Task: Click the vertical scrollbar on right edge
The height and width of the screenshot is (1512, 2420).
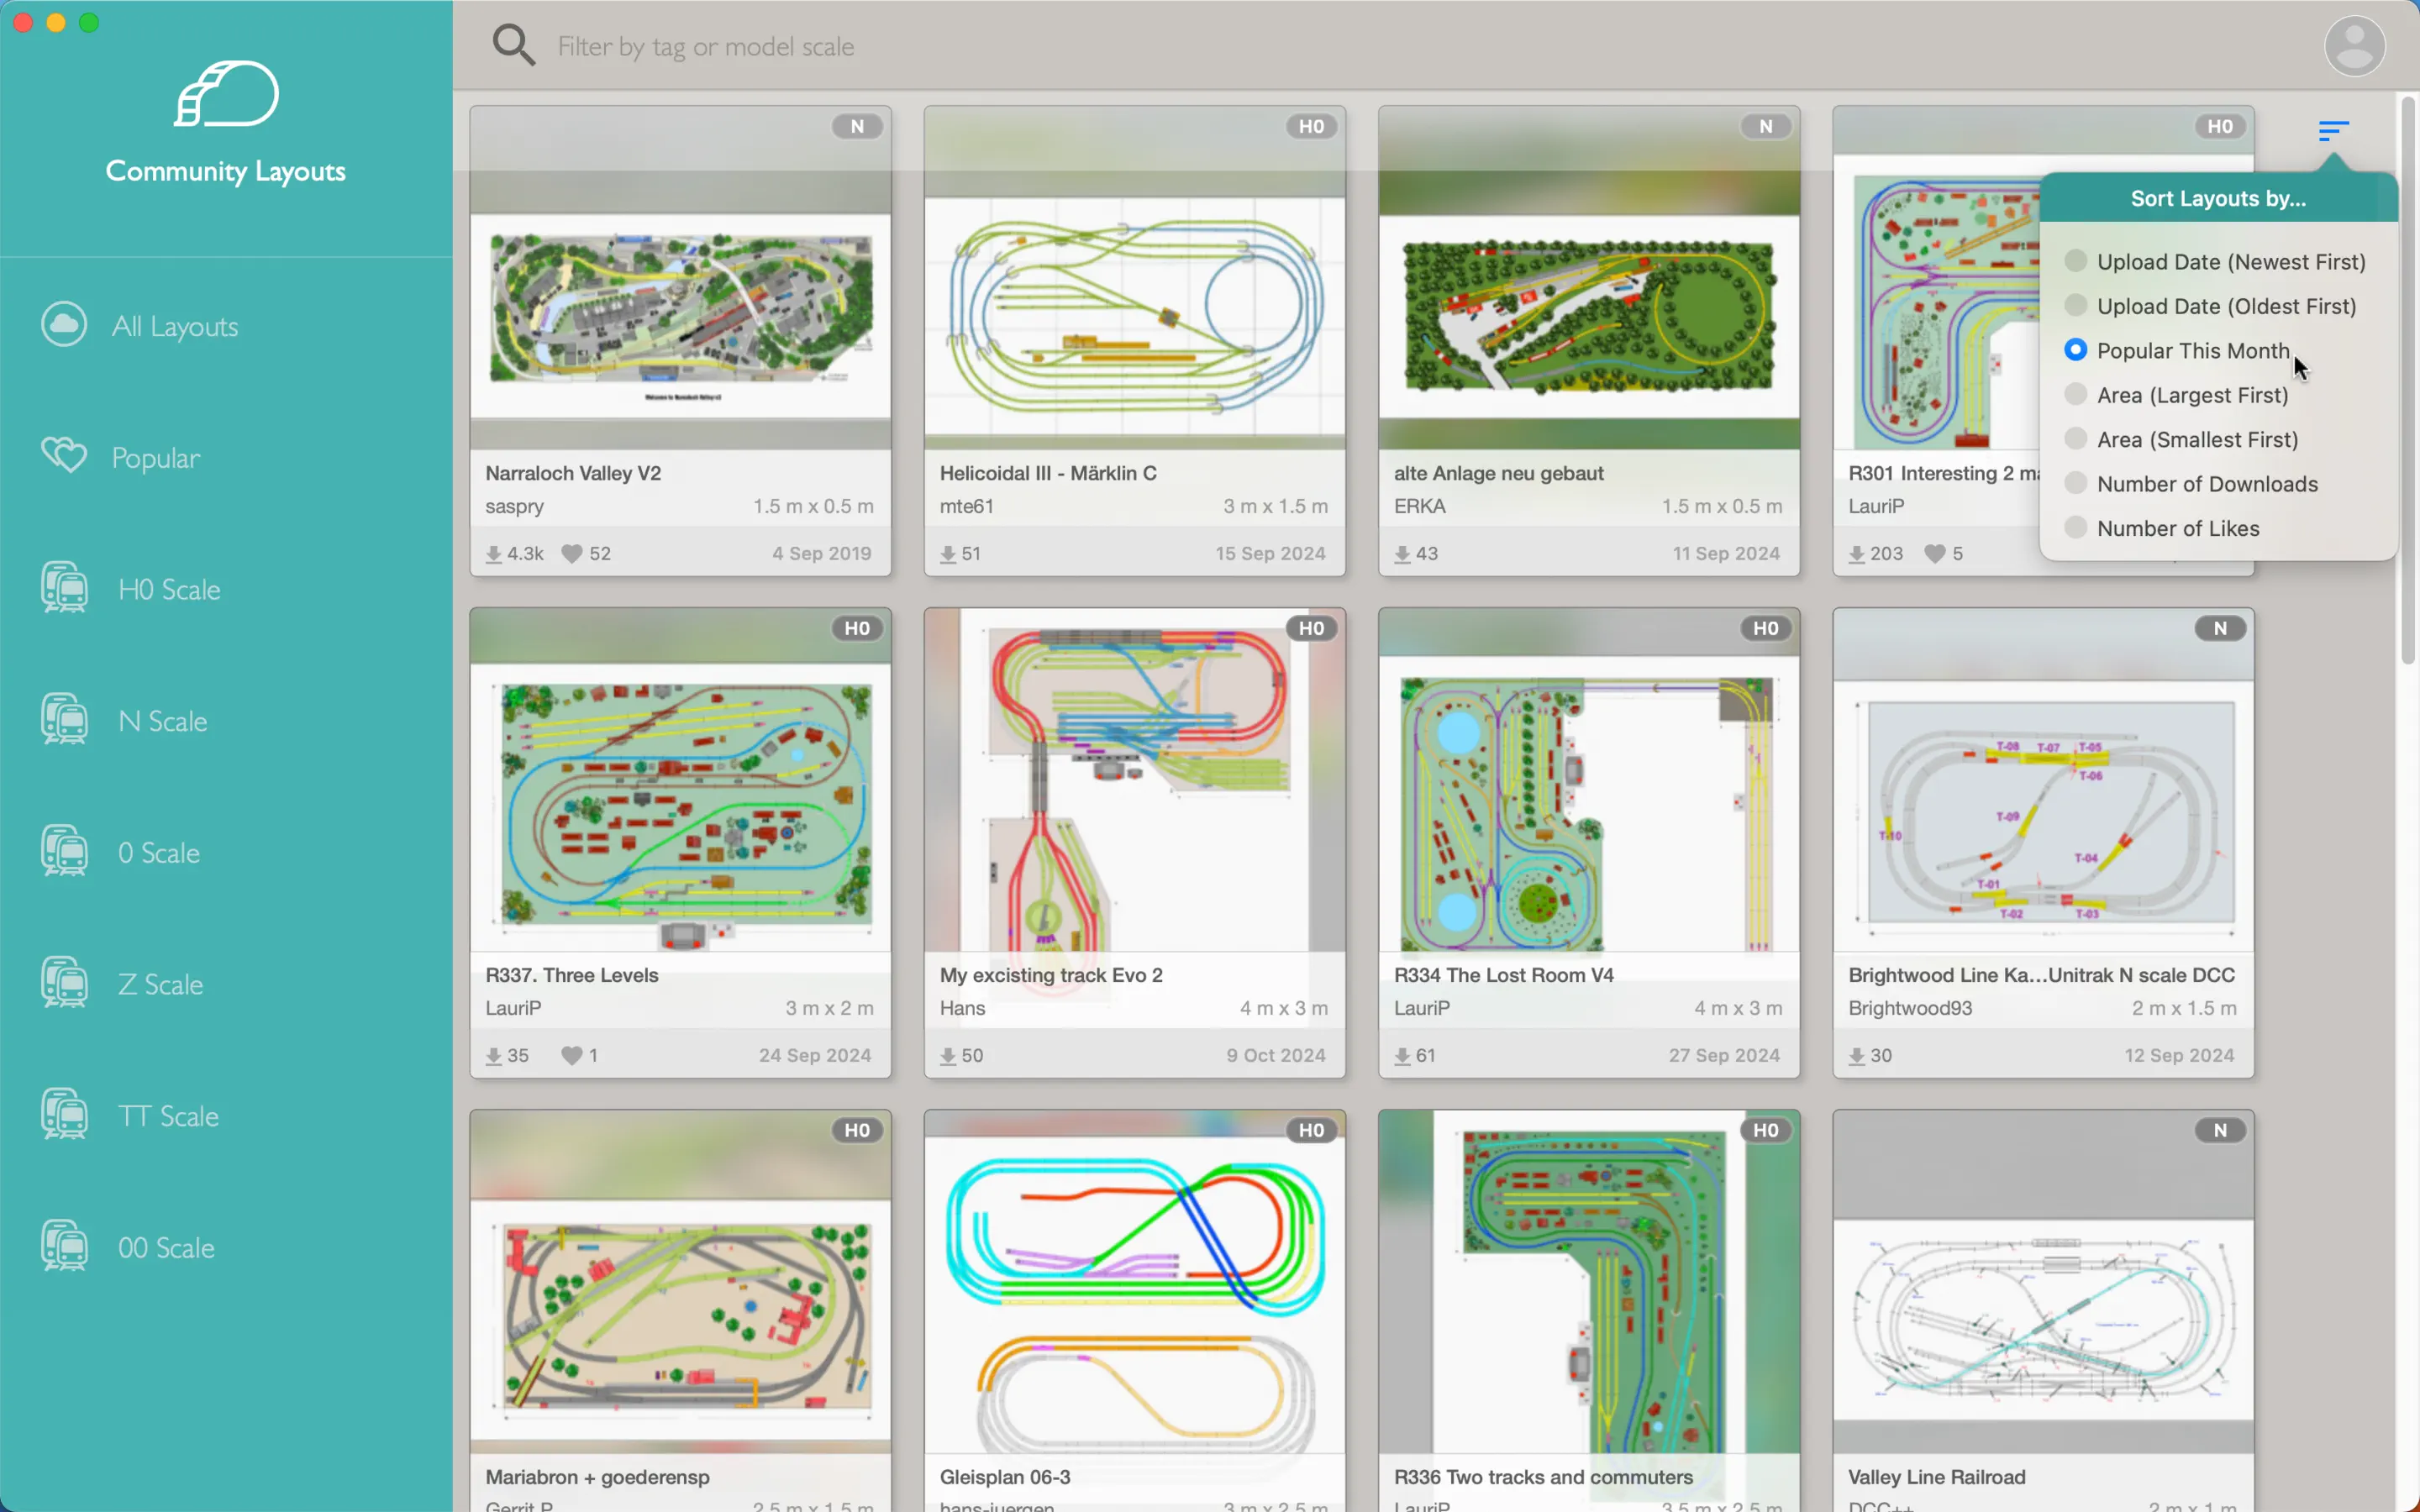Action: (x=2407, y=380)
